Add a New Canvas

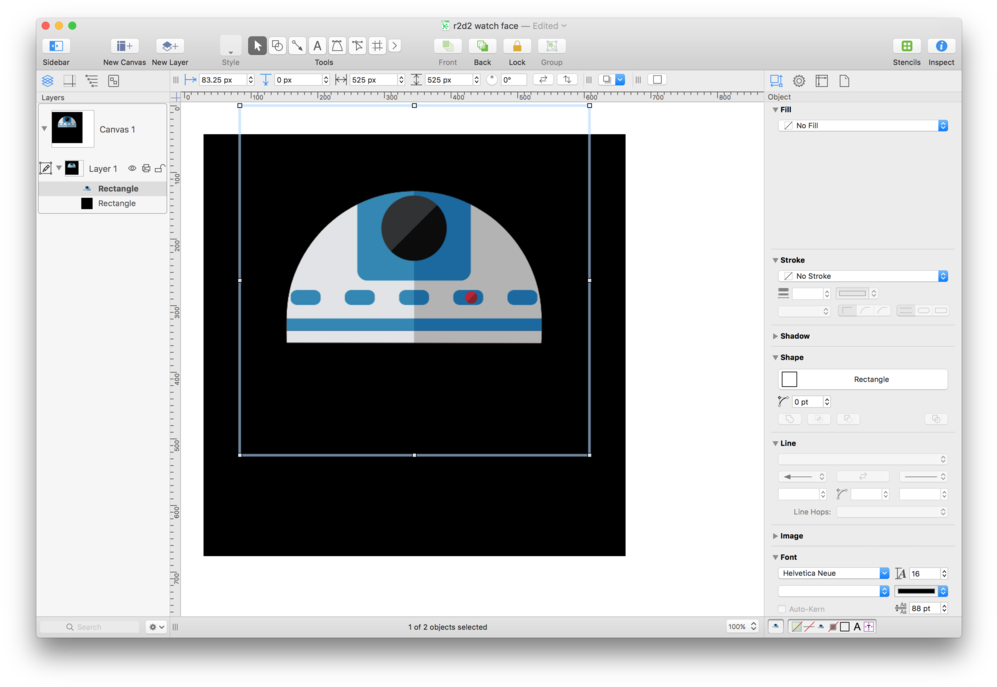(x=124, y=46)
